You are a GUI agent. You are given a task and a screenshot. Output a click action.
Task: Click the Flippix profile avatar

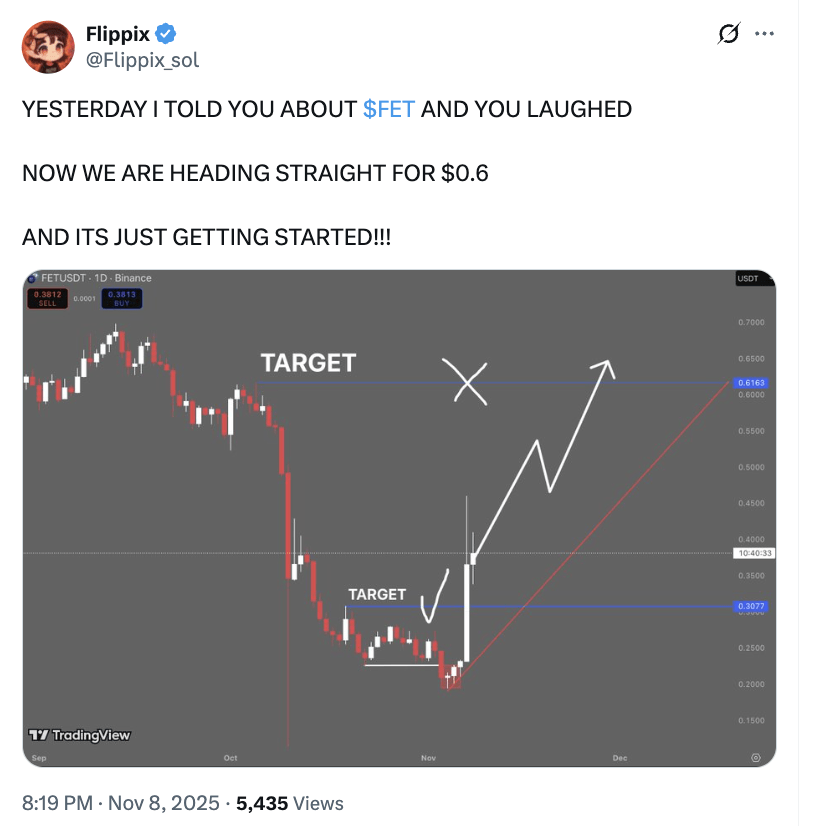tap(47, 46)
